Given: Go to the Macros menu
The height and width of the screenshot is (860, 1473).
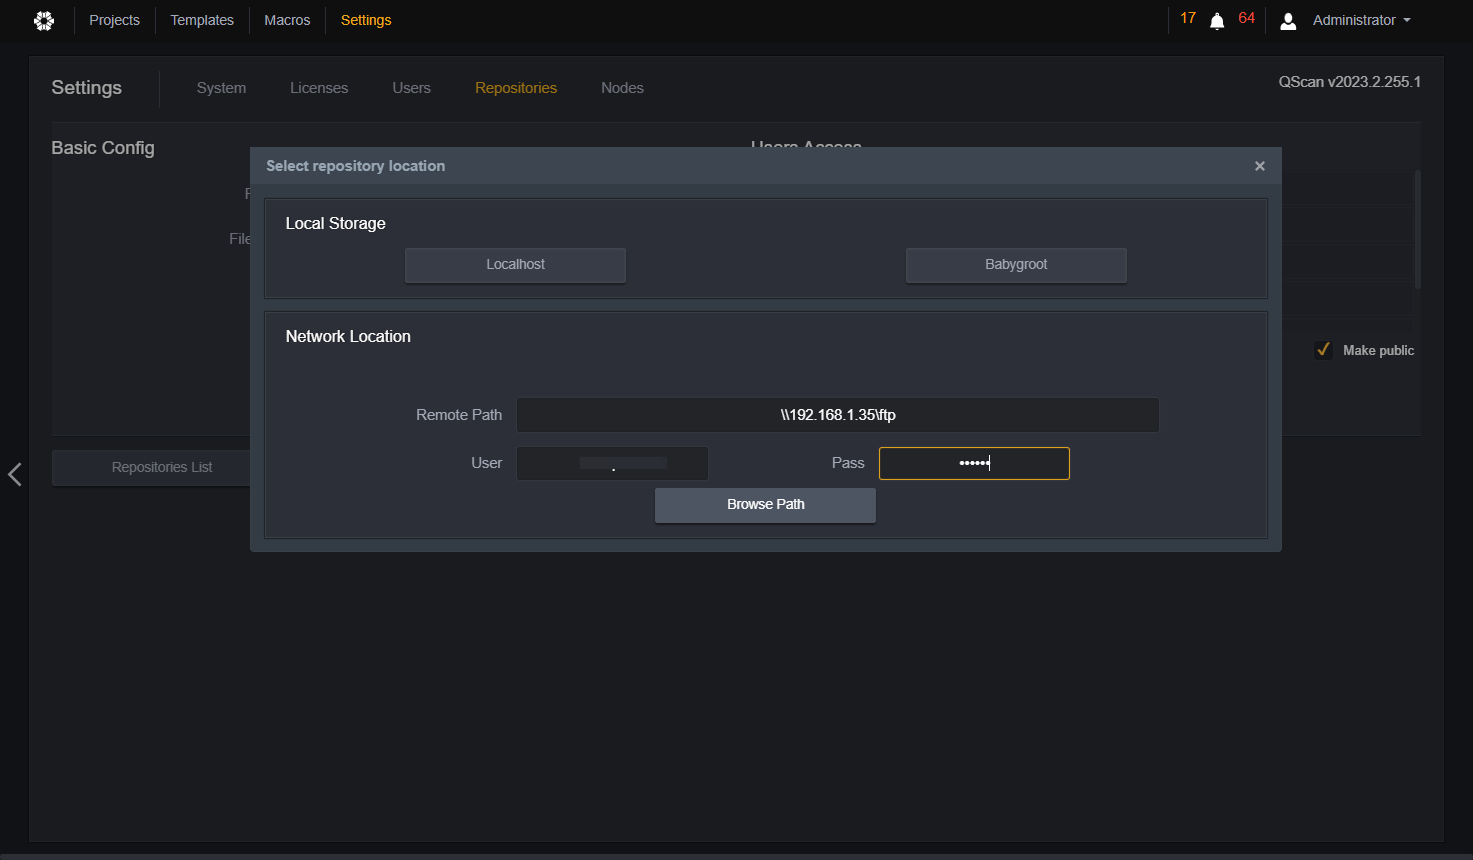Looking at the screenshot, I should point(287,20).
